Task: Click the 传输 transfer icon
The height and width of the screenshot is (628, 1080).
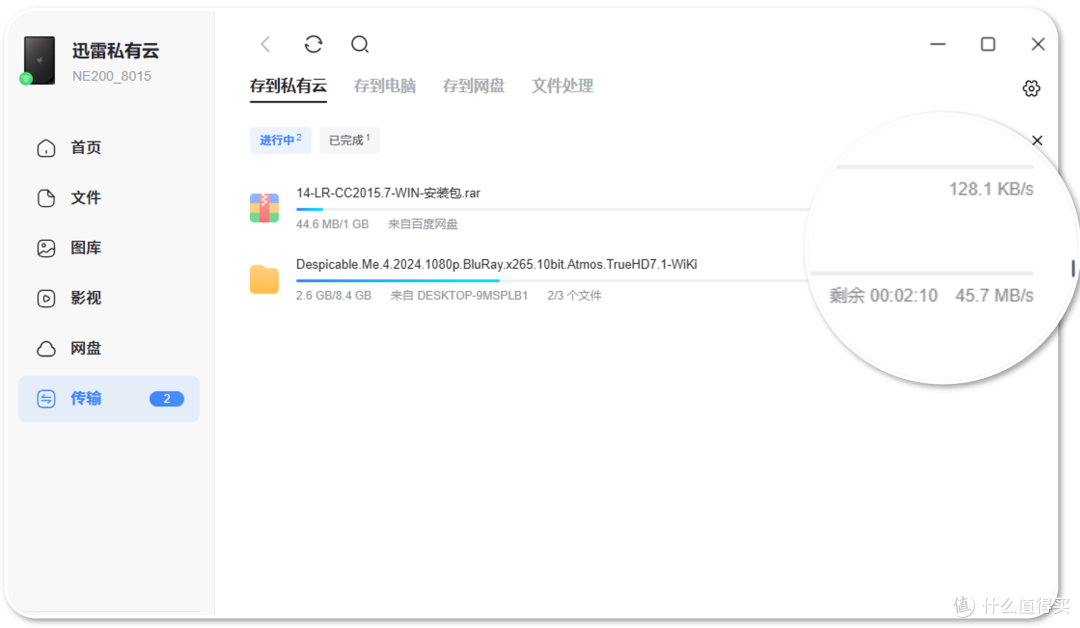Action: [46, 399]
